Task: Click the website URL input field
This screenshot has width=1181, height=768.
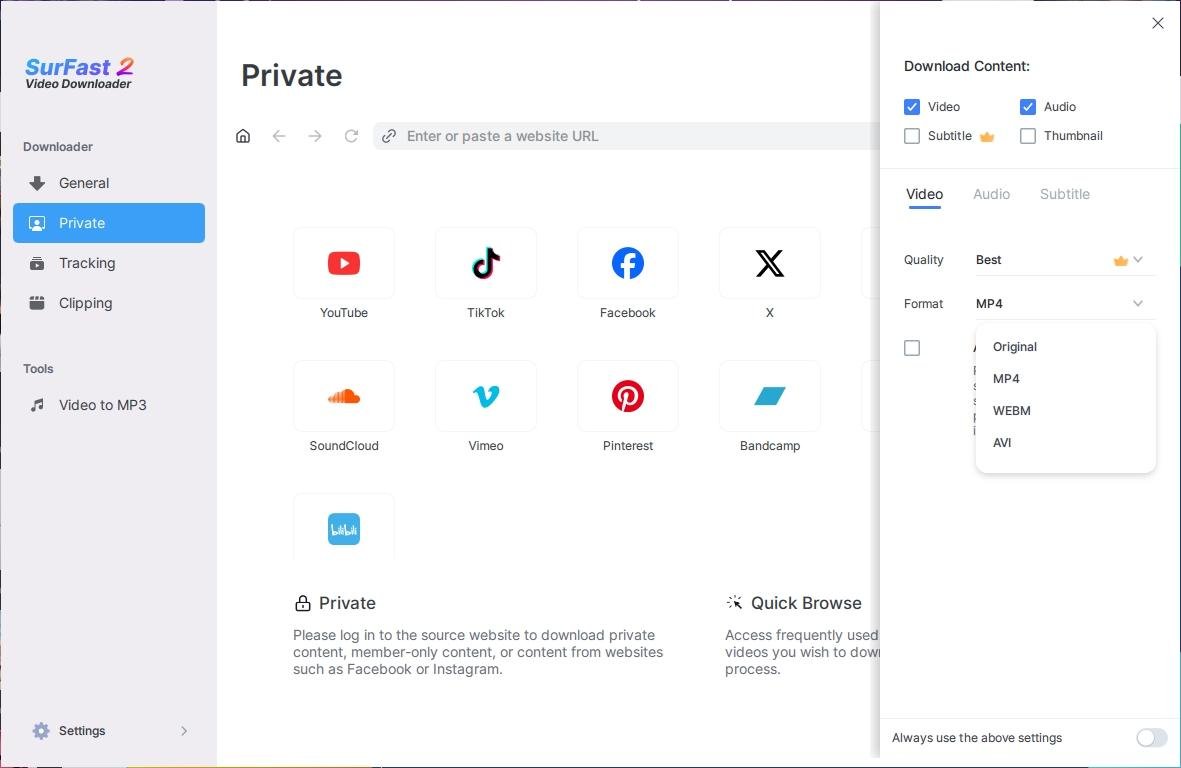Action: (x=627, y=136)
